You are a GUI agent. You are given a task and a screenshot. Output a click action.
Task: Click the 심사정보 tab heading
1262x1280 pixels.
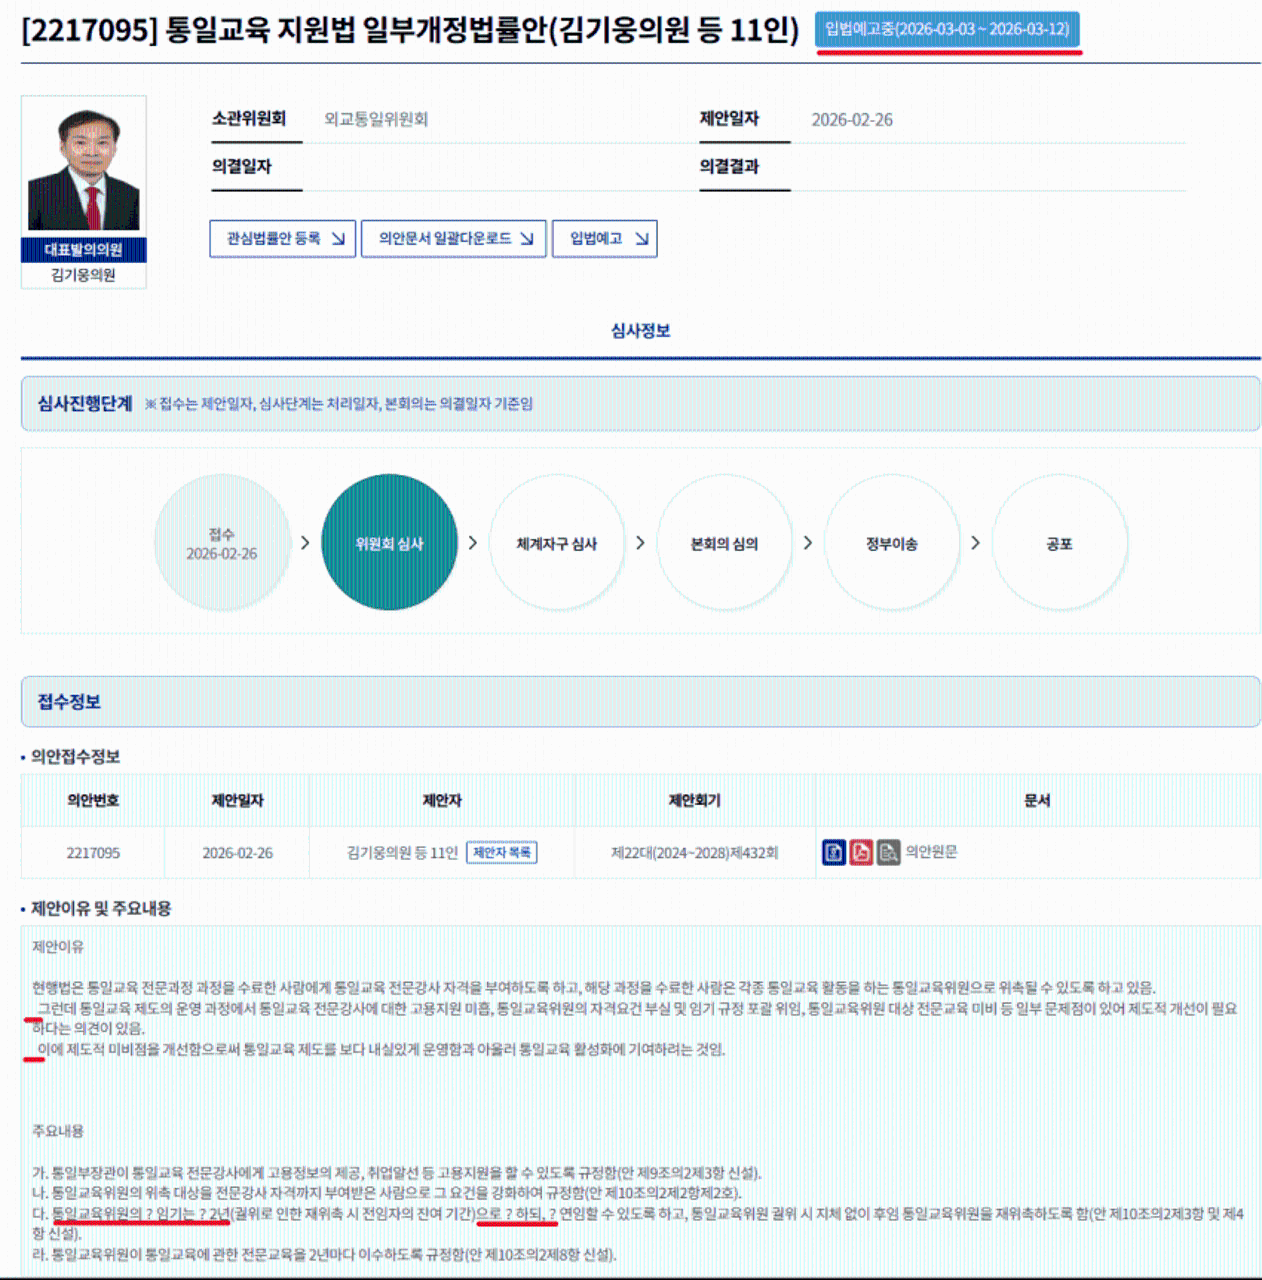pos(640,331)
